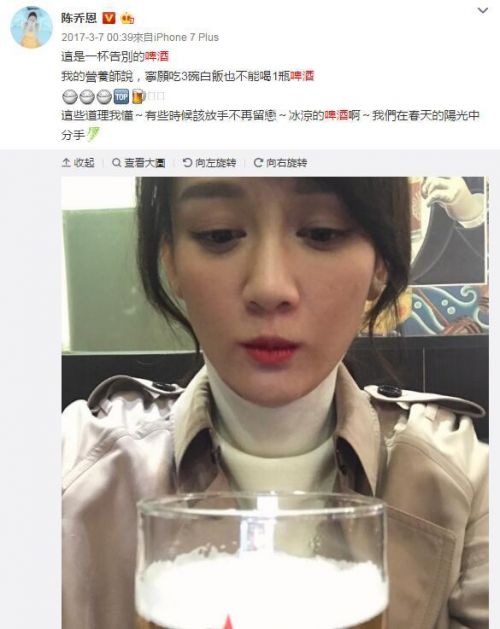Image resolution: width=500 pixels, height=629 pixels.
Task: Rotate the image left with 向左旋转
Action: point(209,162)
